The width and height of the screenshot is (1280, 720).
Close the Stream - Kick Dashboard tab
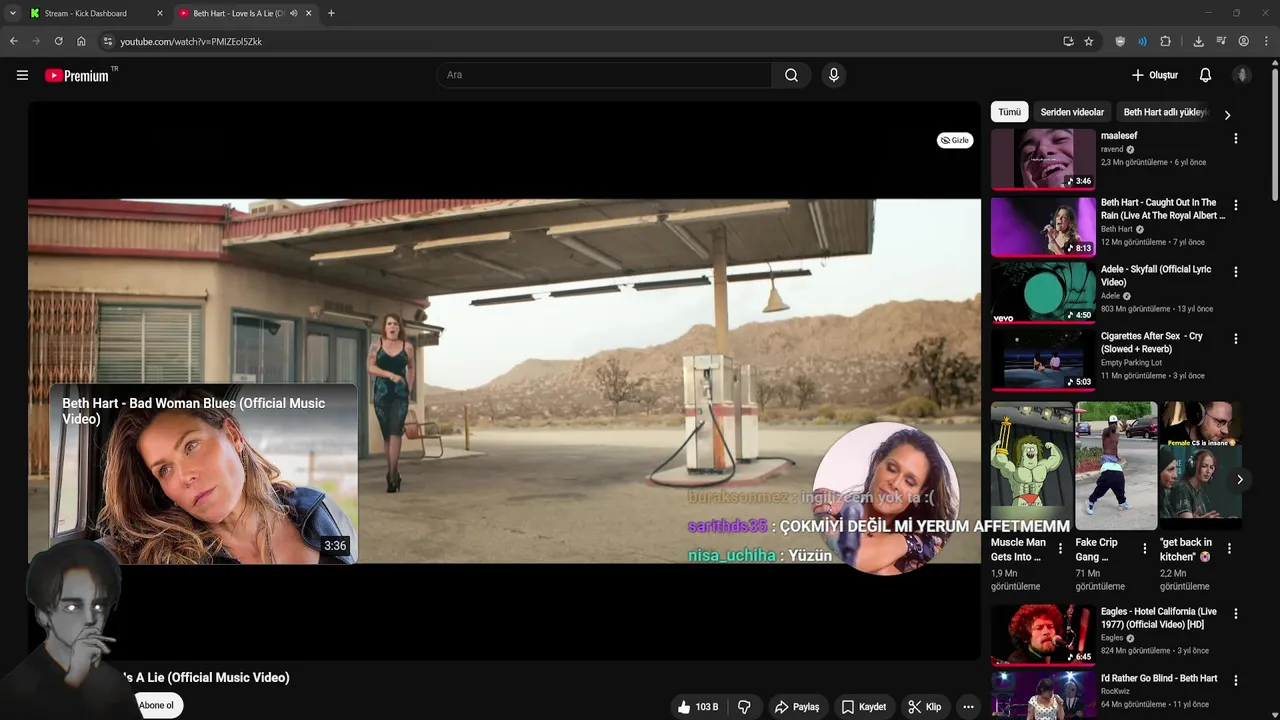[159, 13]
